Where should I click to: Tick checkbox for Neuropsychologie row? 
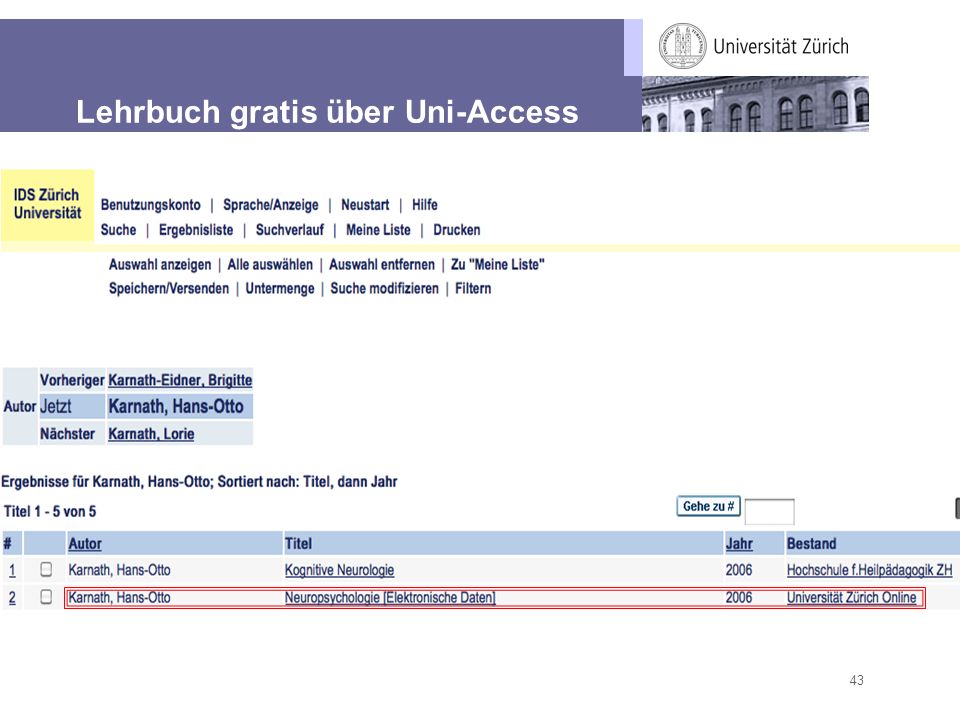click(46, 596)
